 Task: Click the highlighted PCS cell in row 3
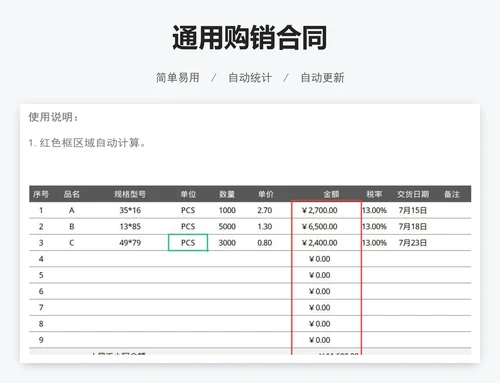(188, 243)
